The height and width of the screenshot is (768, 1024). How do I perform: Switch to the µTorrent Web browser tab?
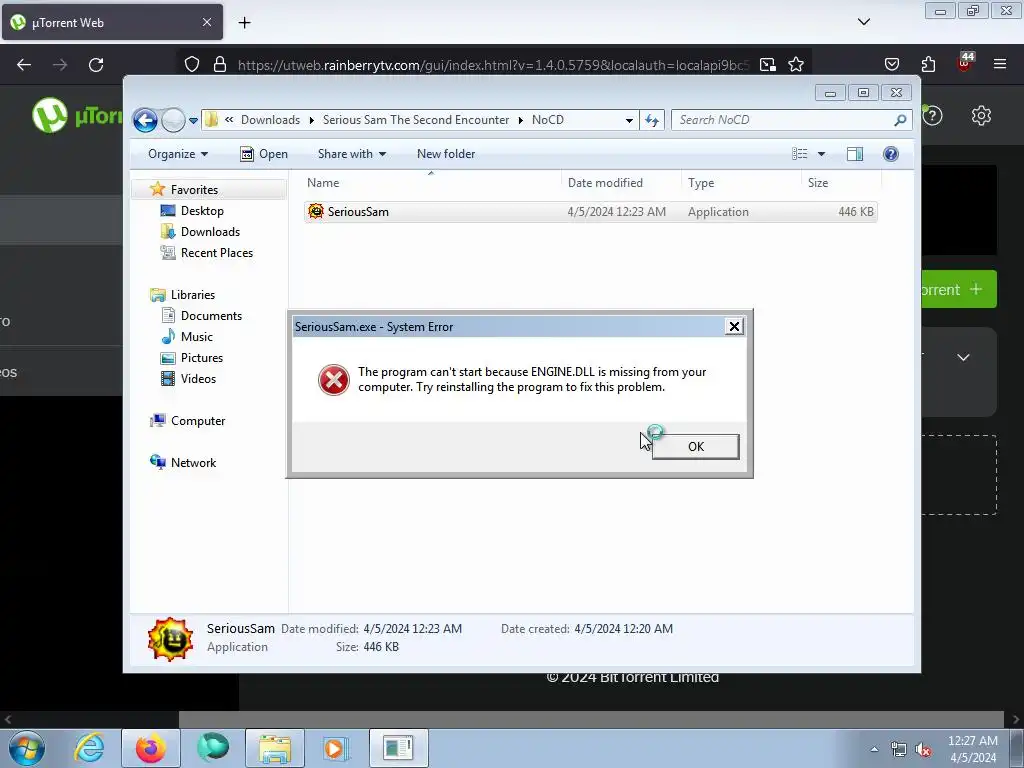click(112, 22)
